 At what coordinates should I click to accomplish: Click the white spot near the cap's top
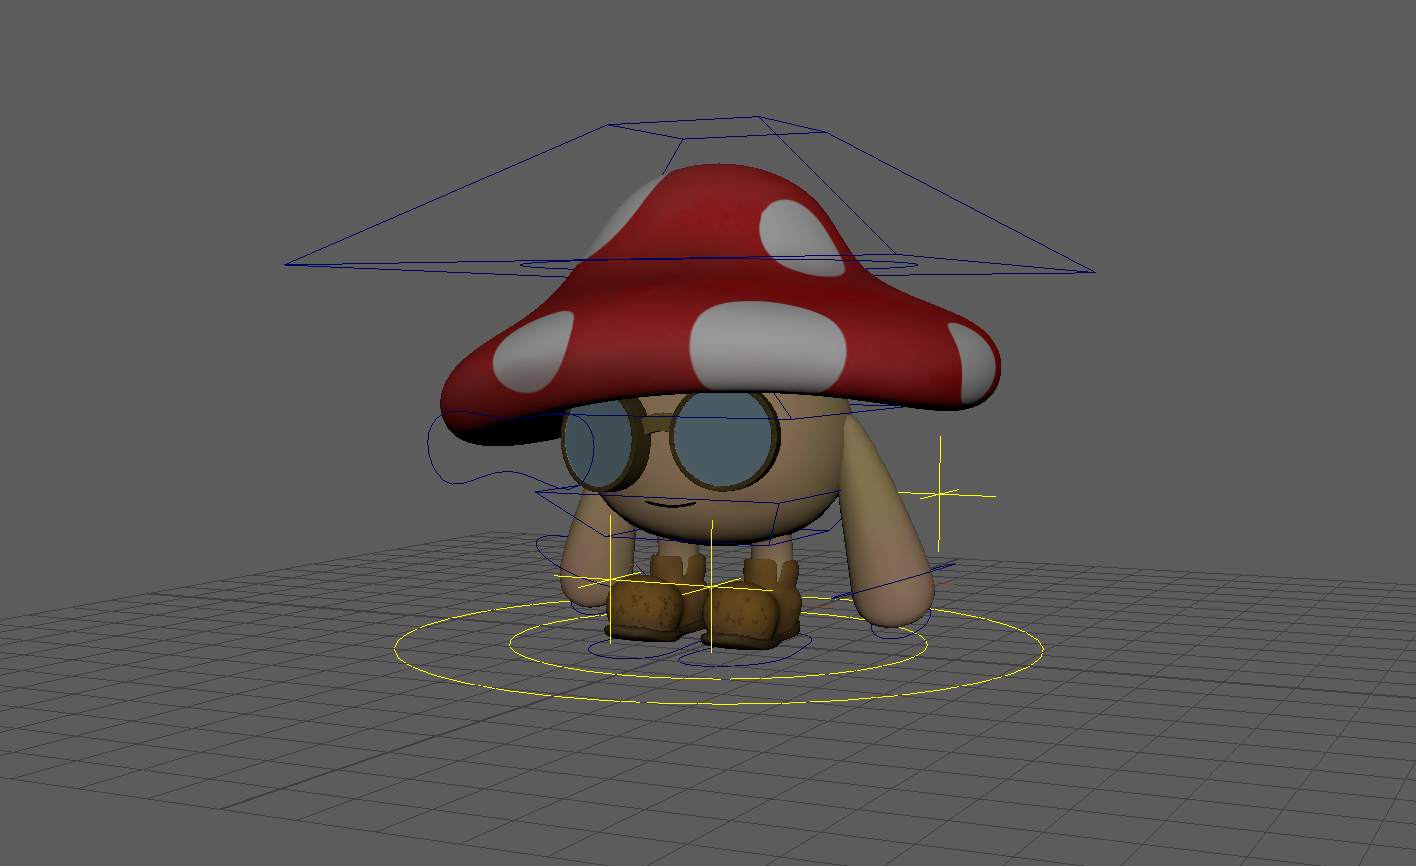tap(800, 236)
